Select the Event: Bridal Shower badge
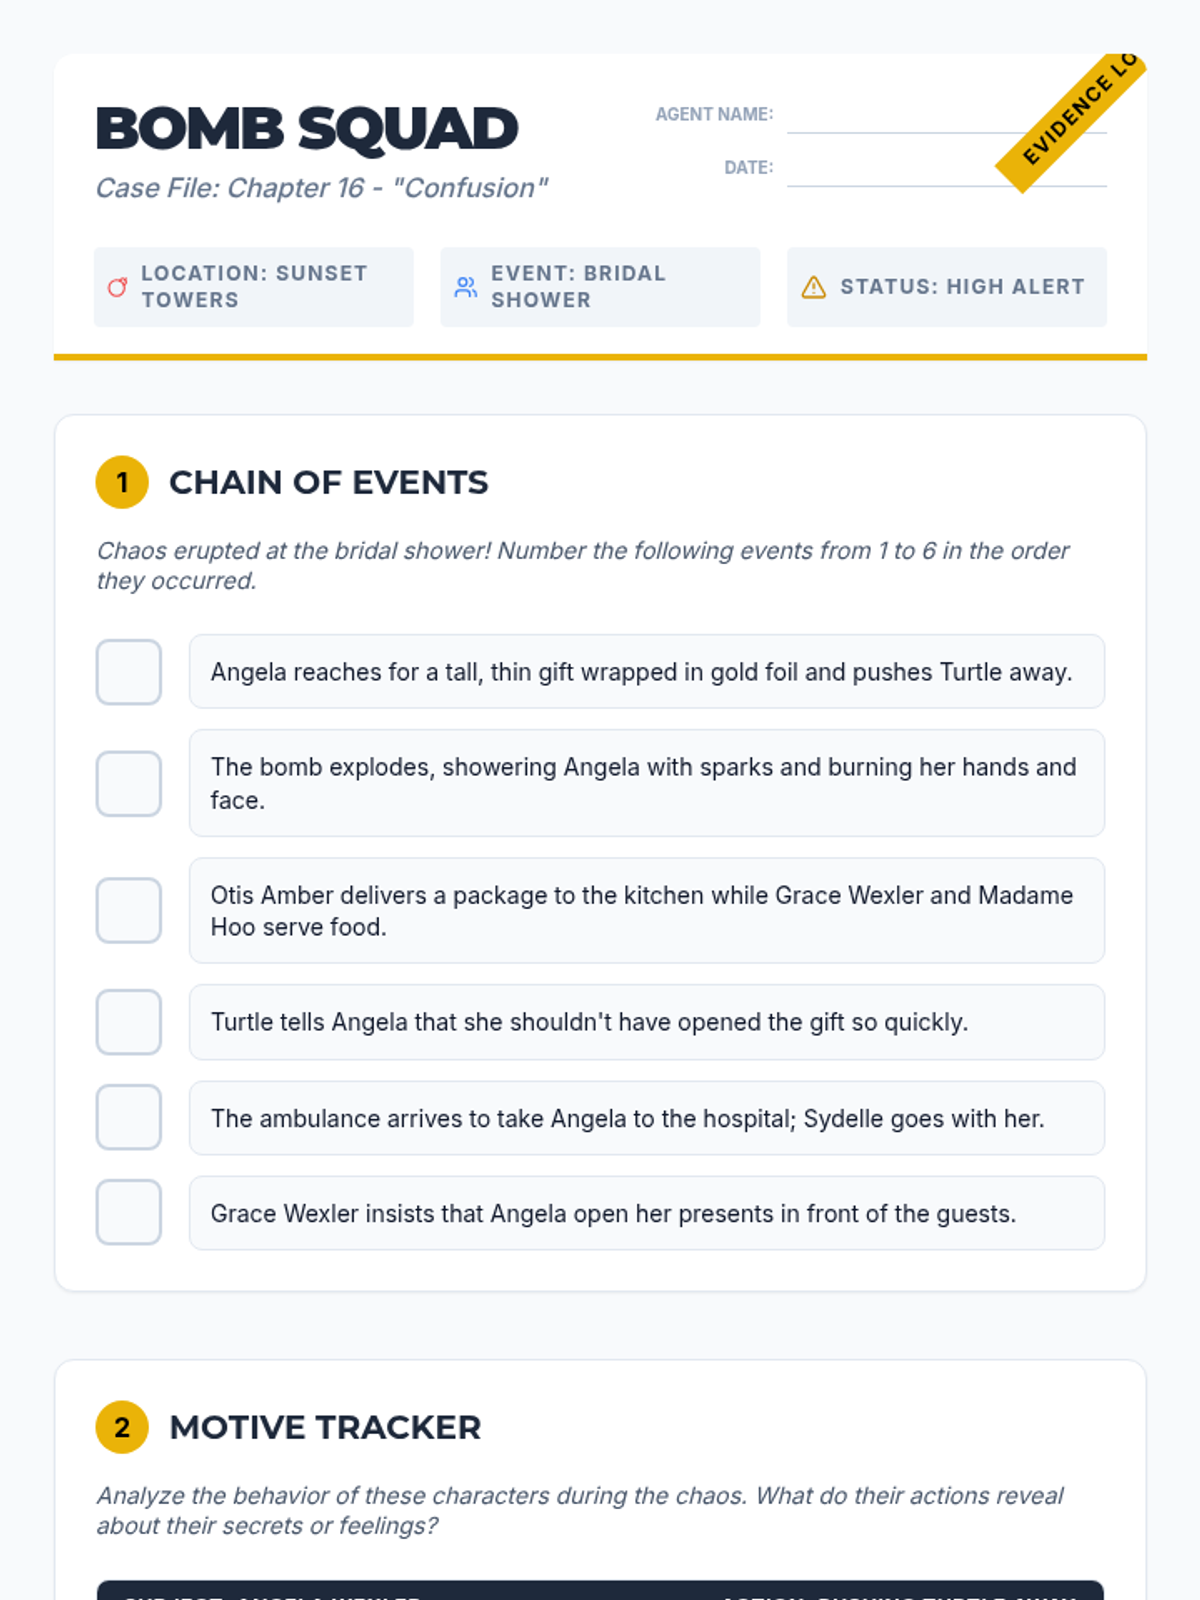Screen dimensions: 1200x1600 tap(600, 287)
